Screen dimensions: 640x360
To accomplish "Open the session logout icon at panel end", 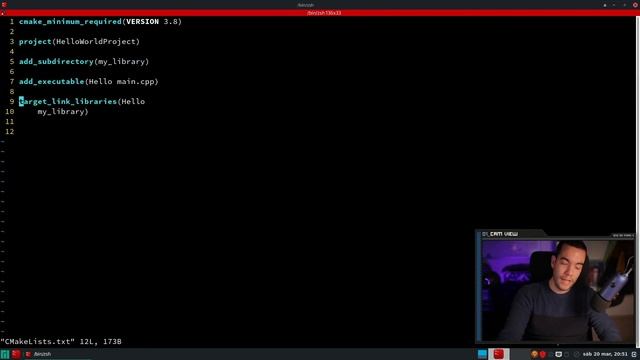I will 634,354.
